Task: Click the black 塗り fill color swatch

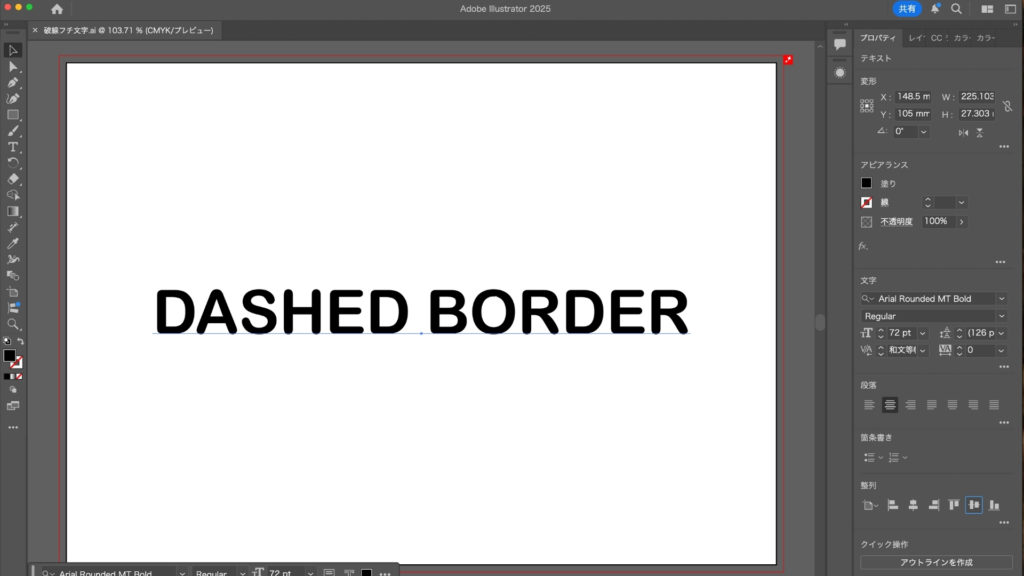Action: click(867, 183)
